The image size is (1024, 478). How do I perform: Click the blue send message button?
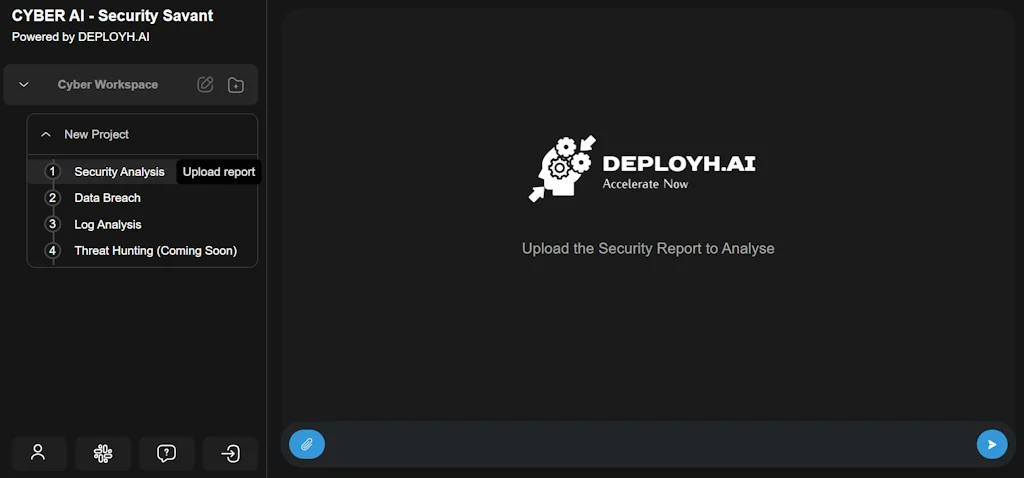992,445
